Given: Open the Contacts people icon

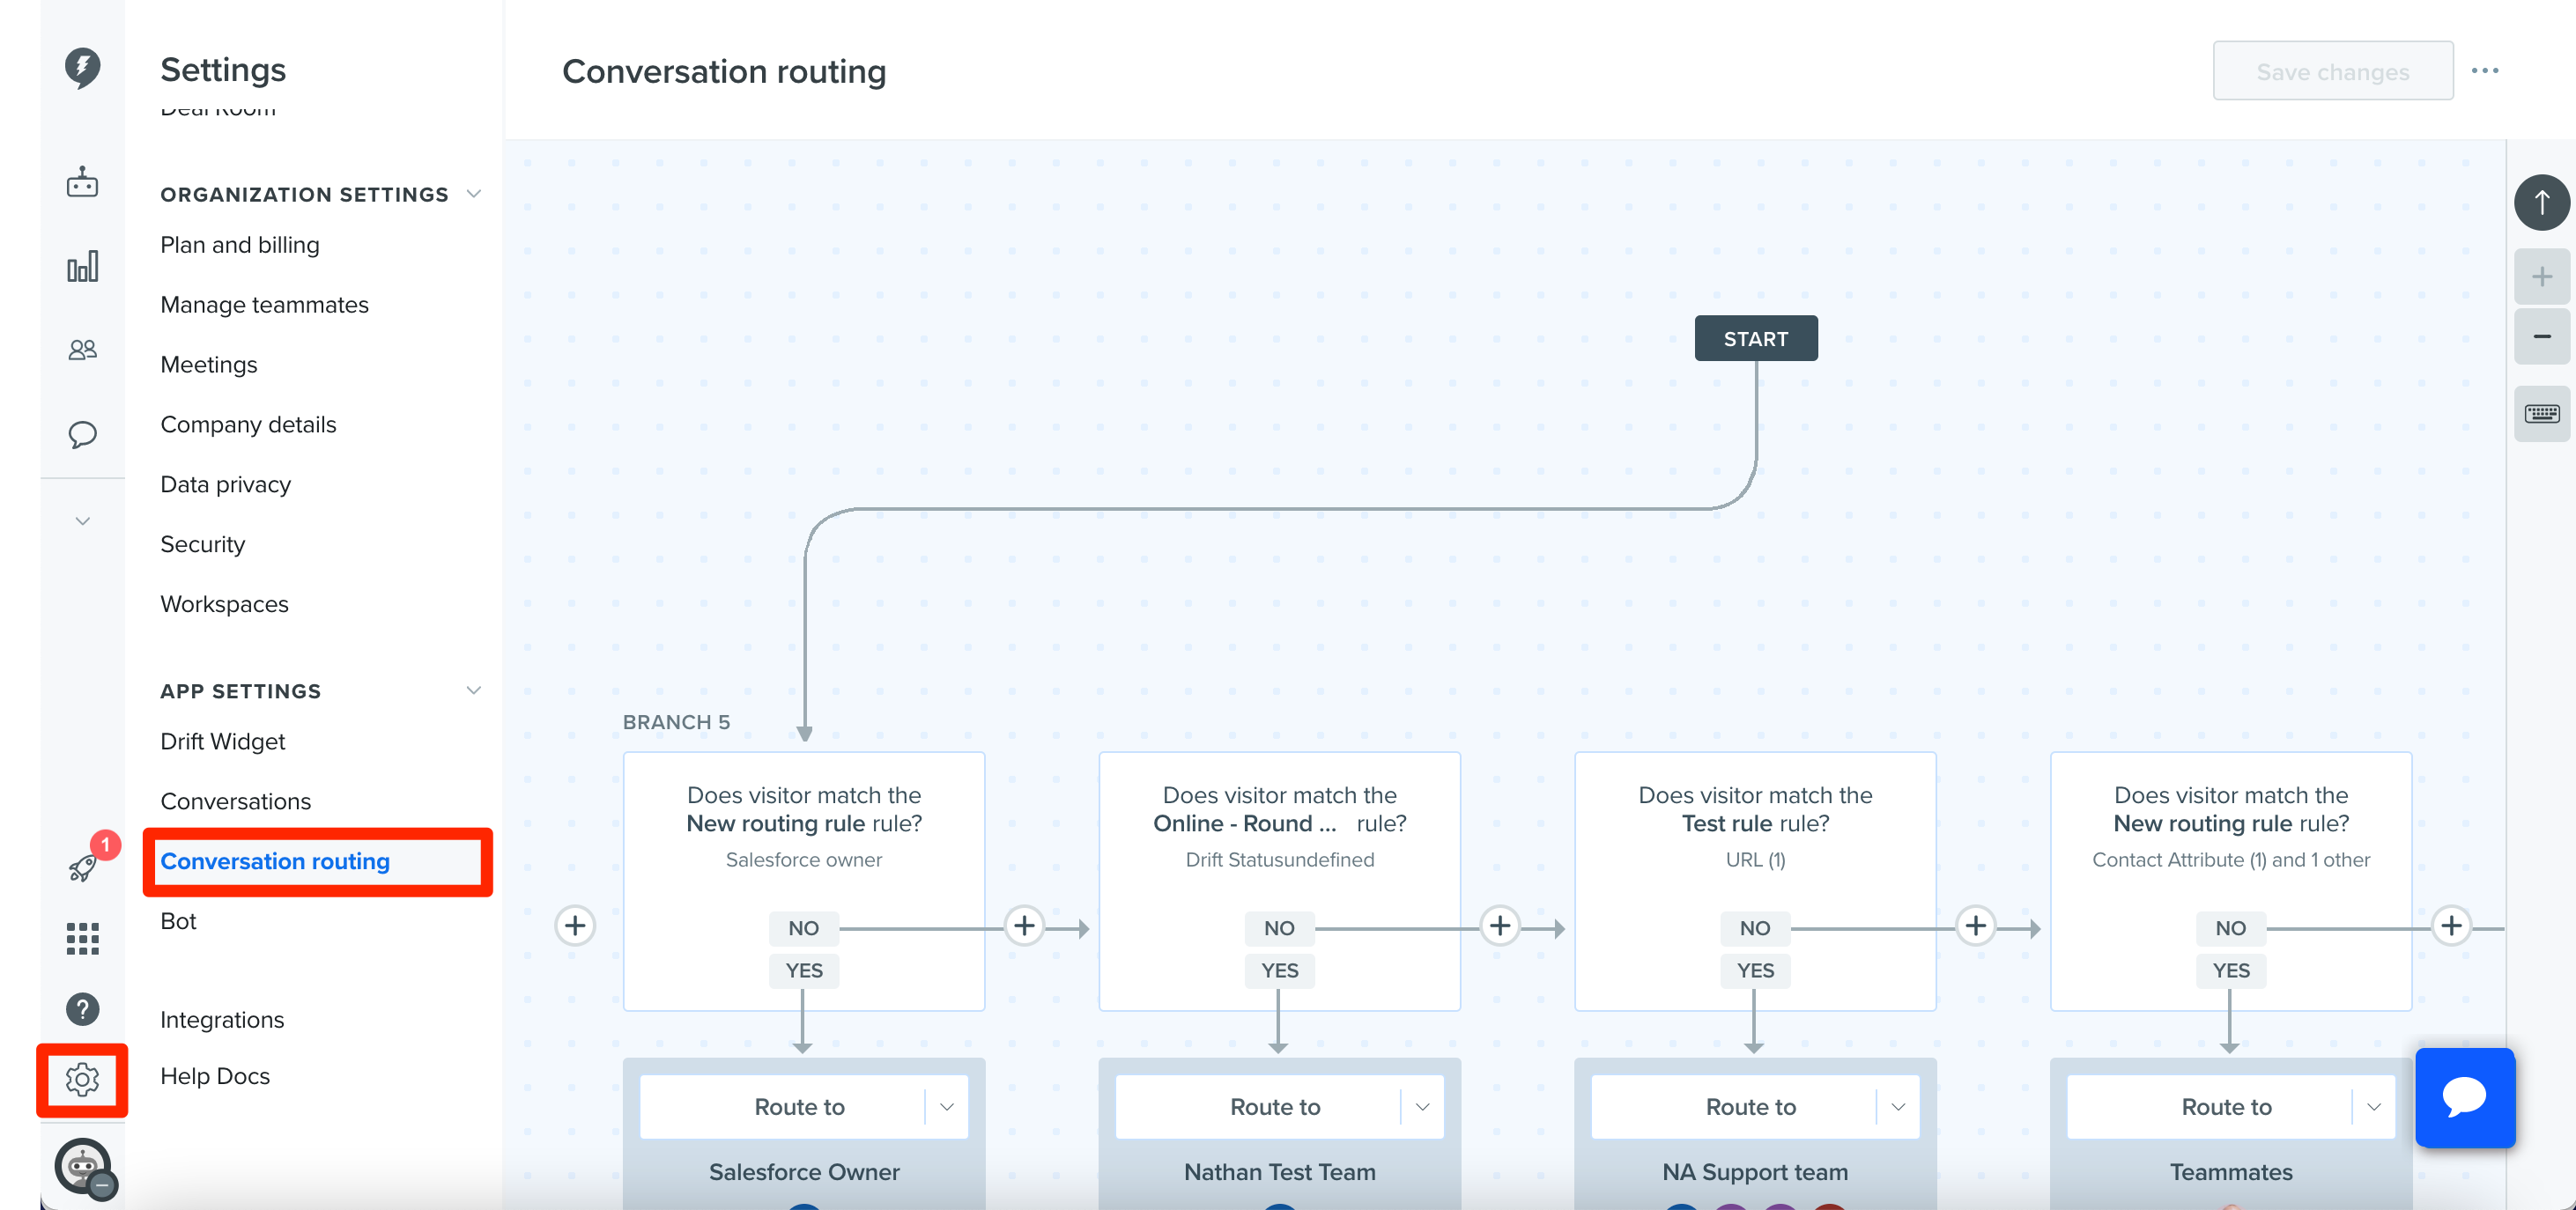Looking at the screenshot, I should [82, 350].
